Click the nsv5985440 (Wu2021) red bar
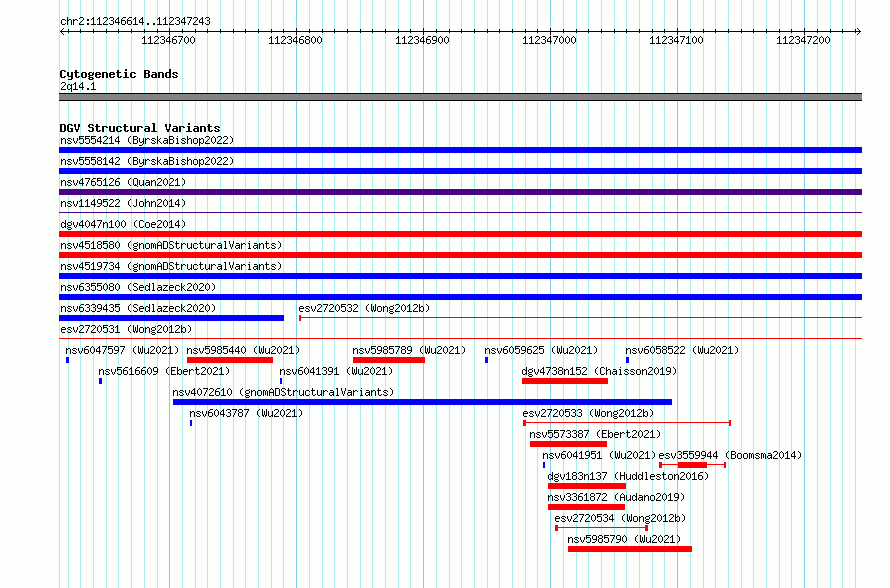The height and width of the screenshot is (588, 890). pos(230,360)
